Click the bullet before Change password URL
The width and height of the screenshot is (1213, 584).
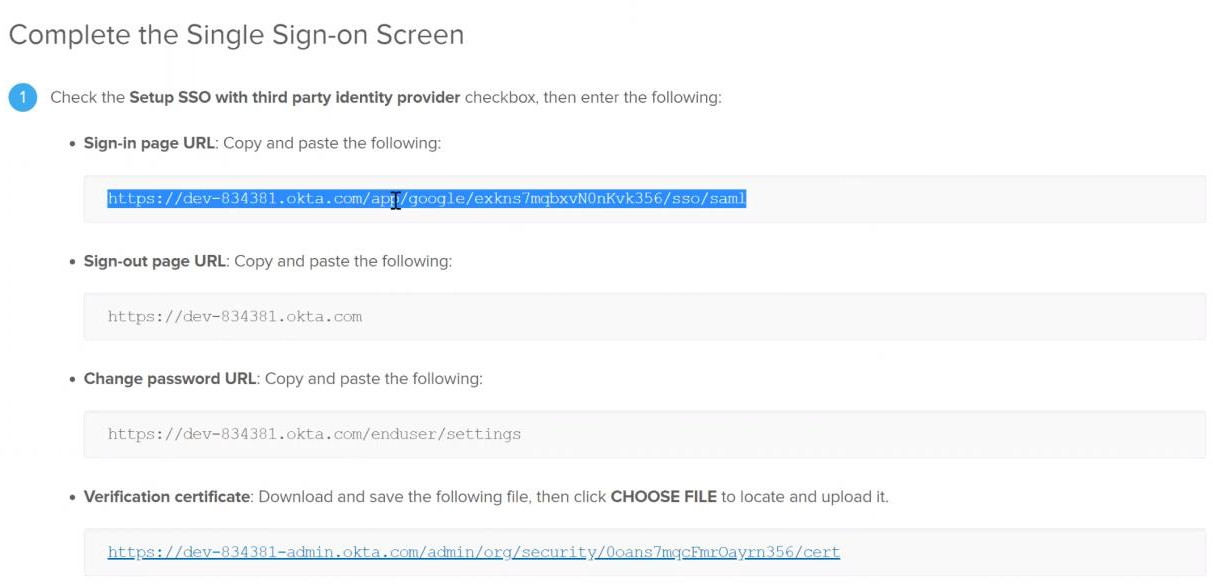click(73, 380)
